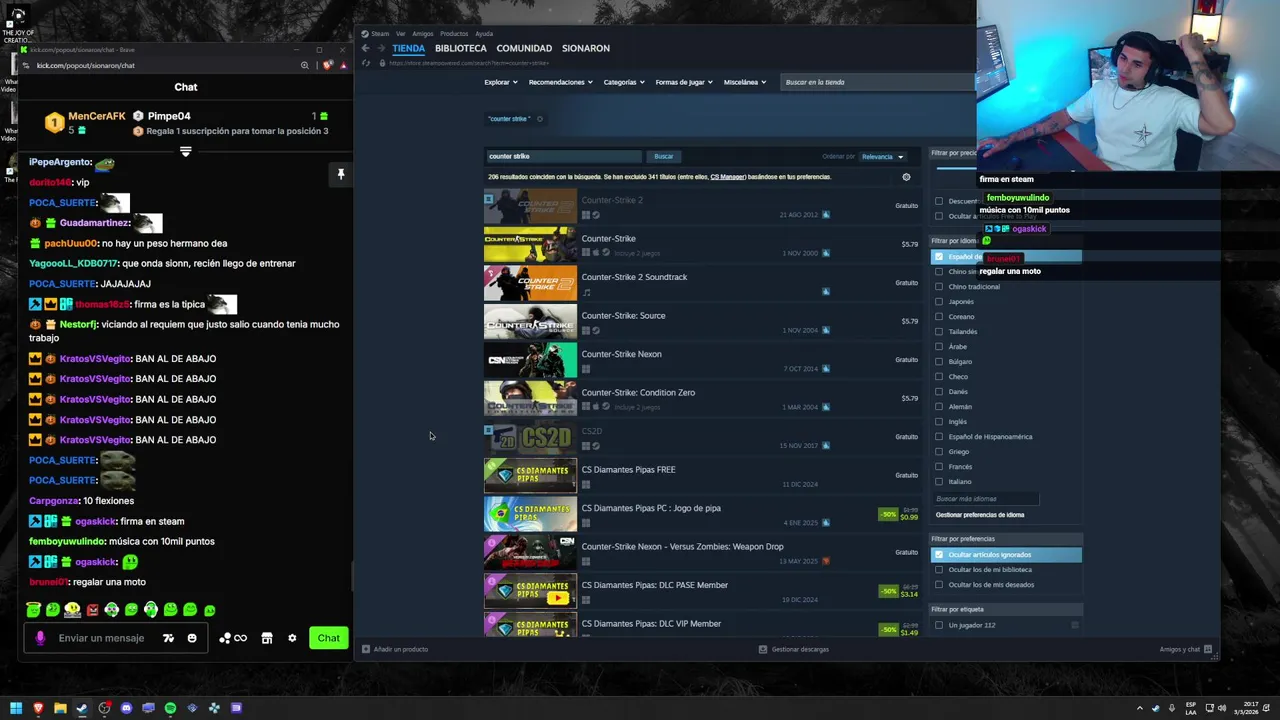
Task: Select the red angry emote
Action: pyautogui.click(x=92, y=609)
